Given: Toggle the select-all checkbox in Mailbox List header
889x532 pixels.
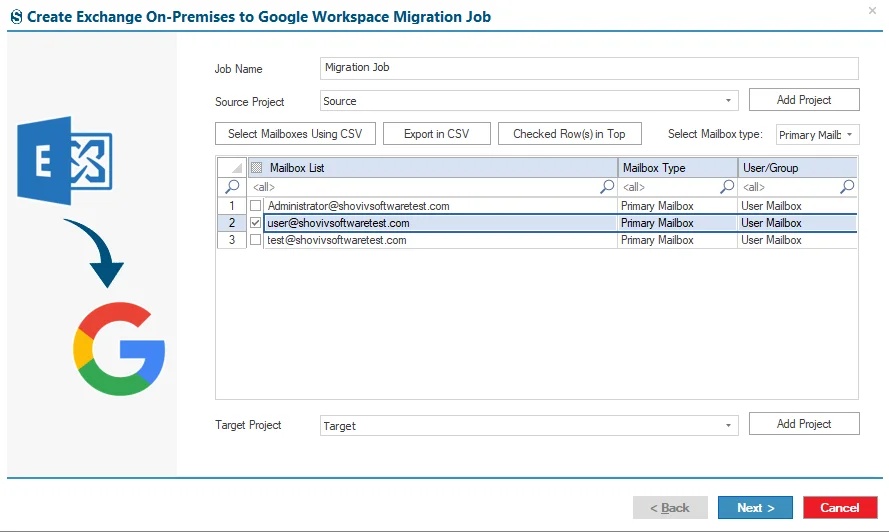Looking at the screenshot, I should [x=256, y=167].
